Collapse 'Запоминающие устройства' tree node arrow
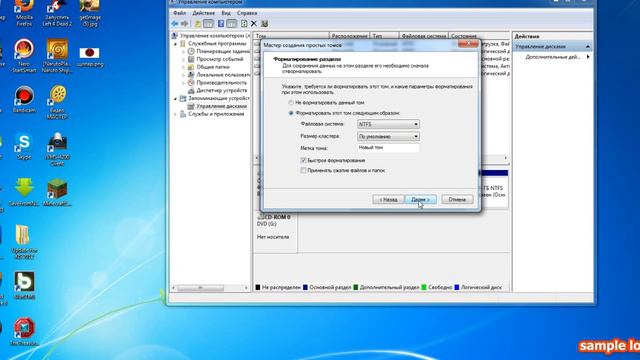The width and height of the screenshot is (640, 360). (176, 98)
